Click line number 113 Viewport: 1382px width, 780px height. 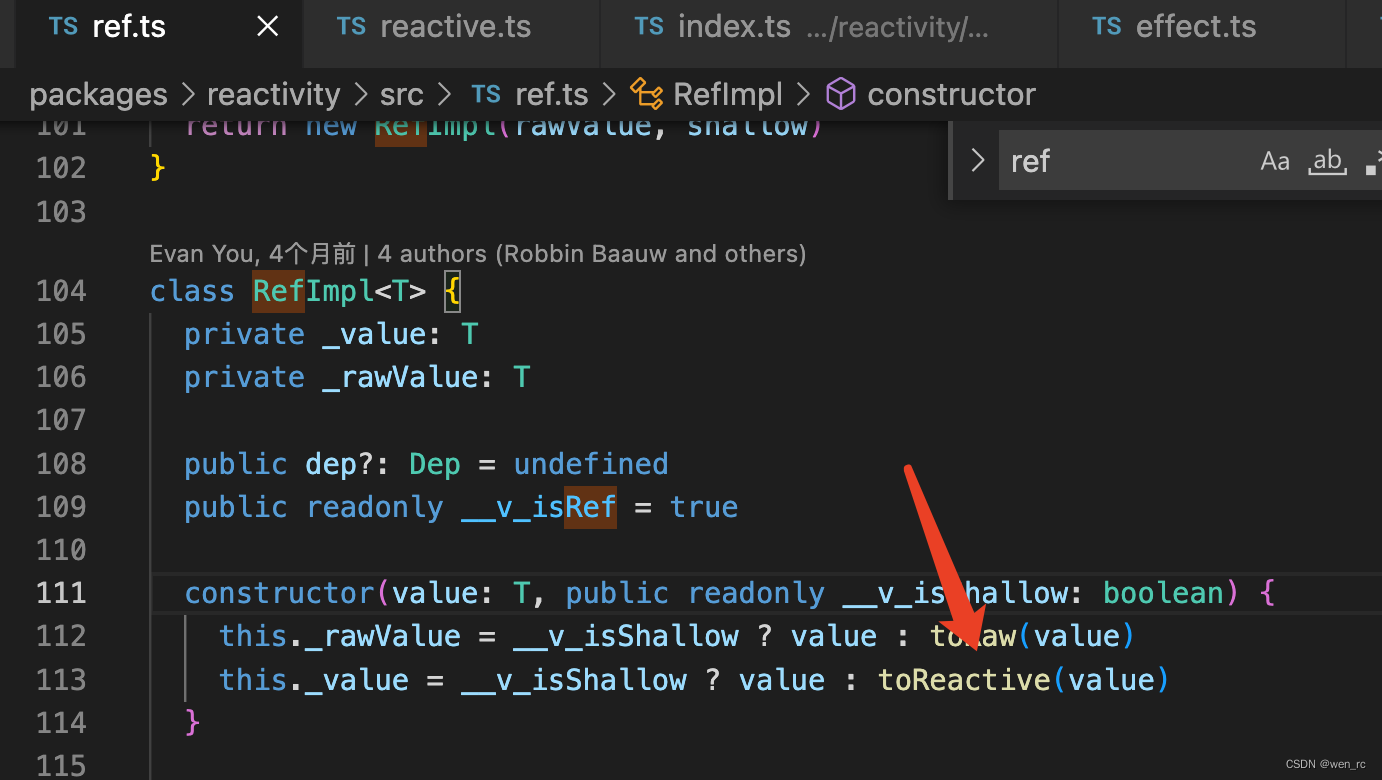pos(62,680)
